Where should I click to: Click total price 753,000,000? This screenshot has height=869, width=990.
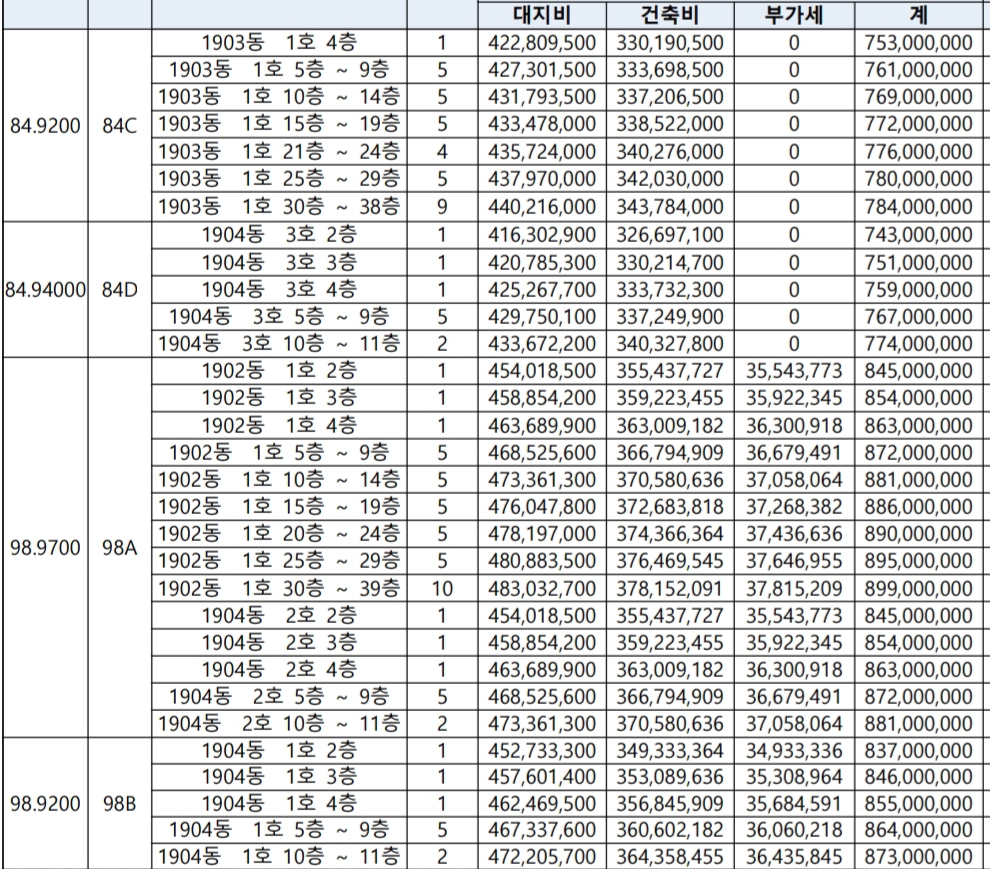click(x=919, y=43)
